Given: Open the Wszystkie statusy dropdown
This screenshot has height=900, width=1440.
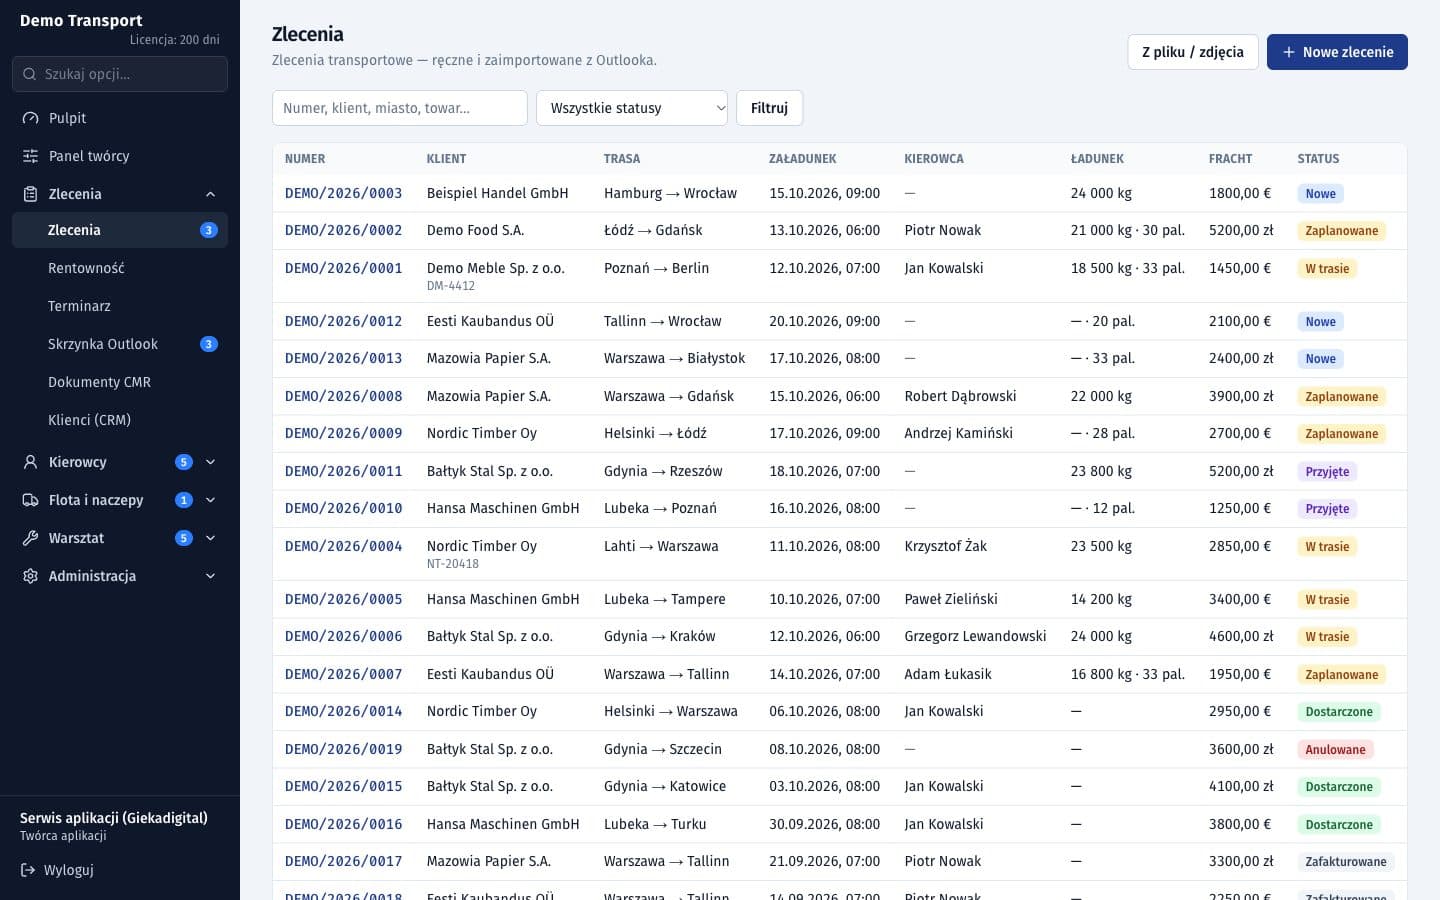Looking at the screenshot, I should click(x=632, y=108).
